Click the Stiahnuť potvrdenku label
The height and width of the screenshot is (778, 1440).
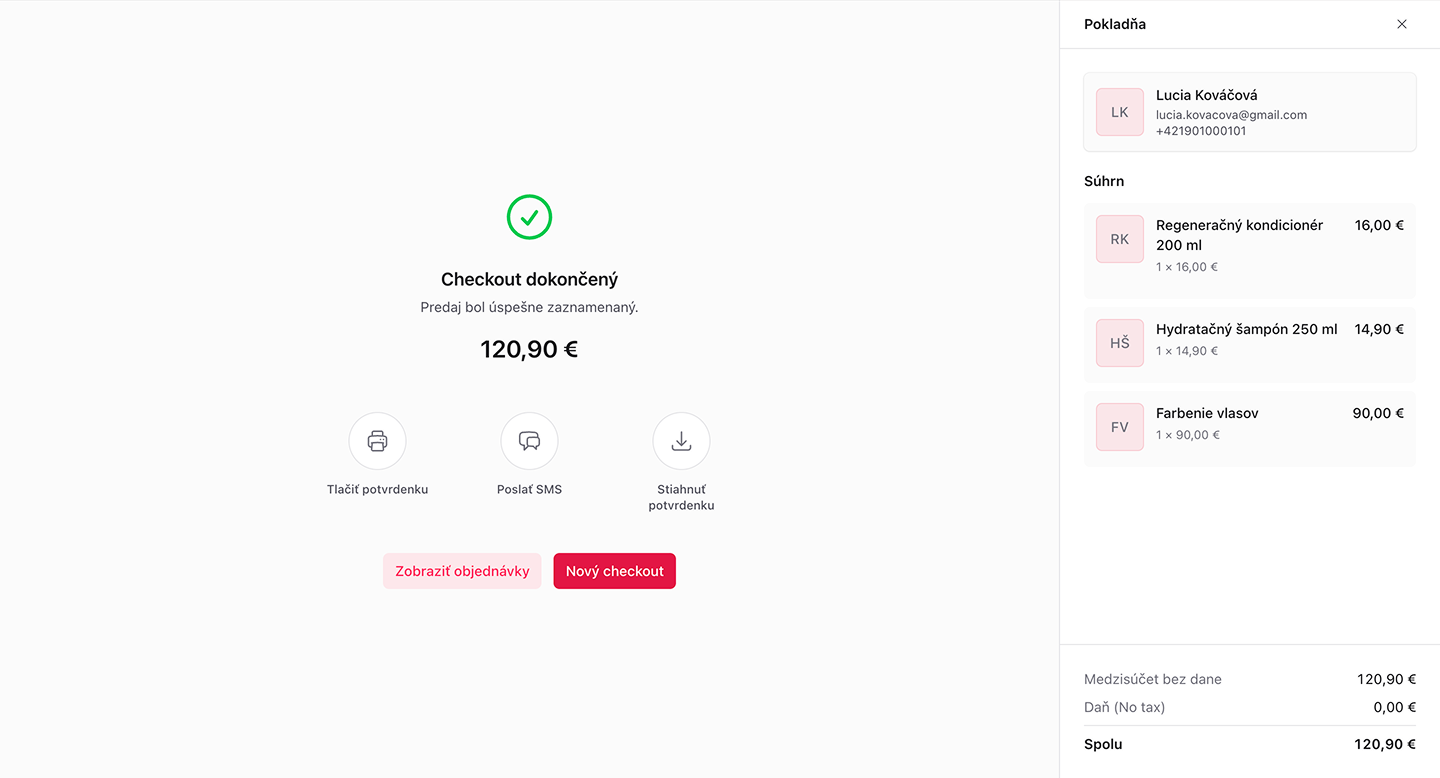click(681, 497)
